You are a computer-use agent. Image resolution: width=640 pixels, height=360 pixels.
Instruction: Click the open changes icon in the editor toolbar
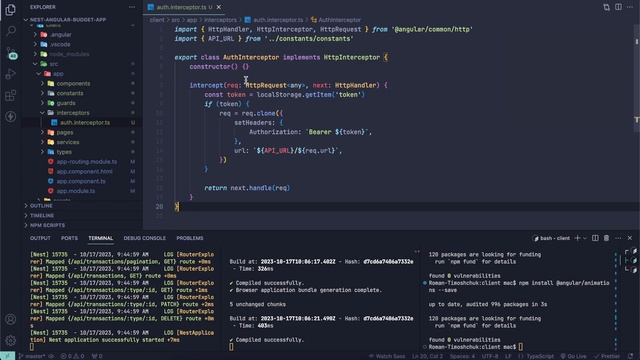(607, 7)
